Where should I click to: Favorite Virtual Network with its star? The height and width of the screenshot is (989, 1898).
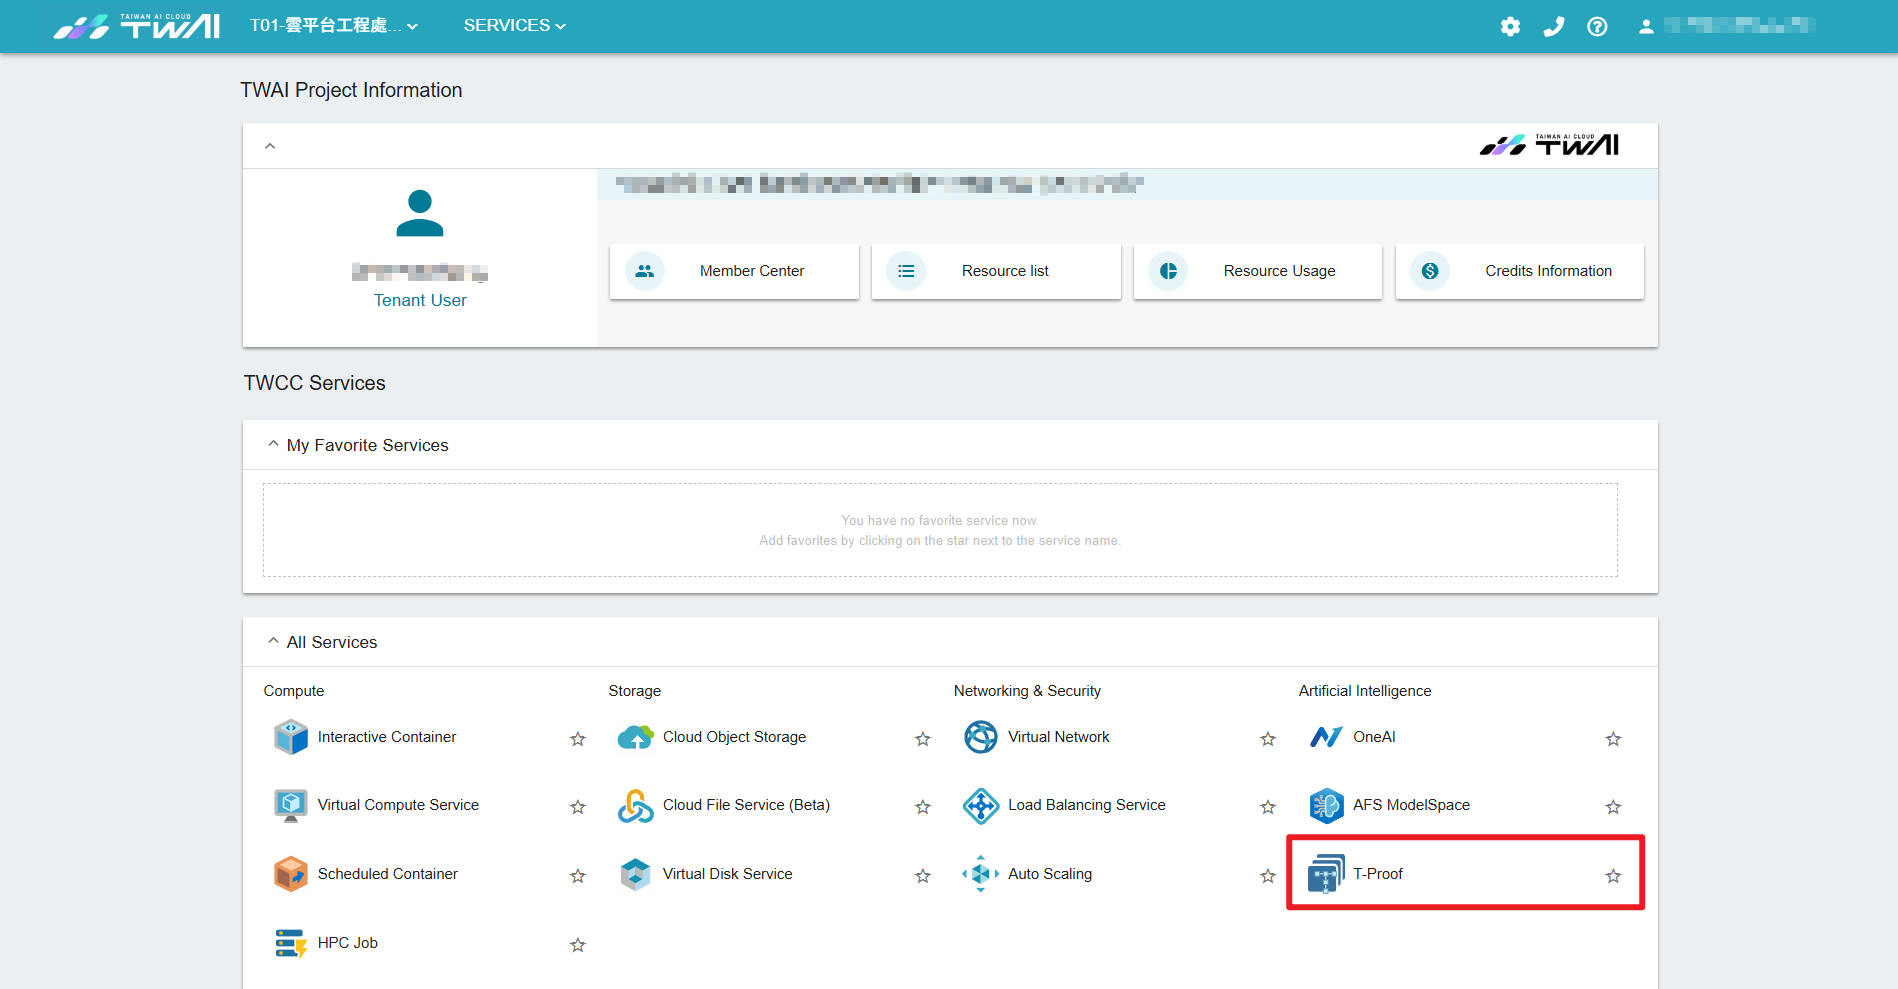pyautogui.click(x=1268, y=739)
